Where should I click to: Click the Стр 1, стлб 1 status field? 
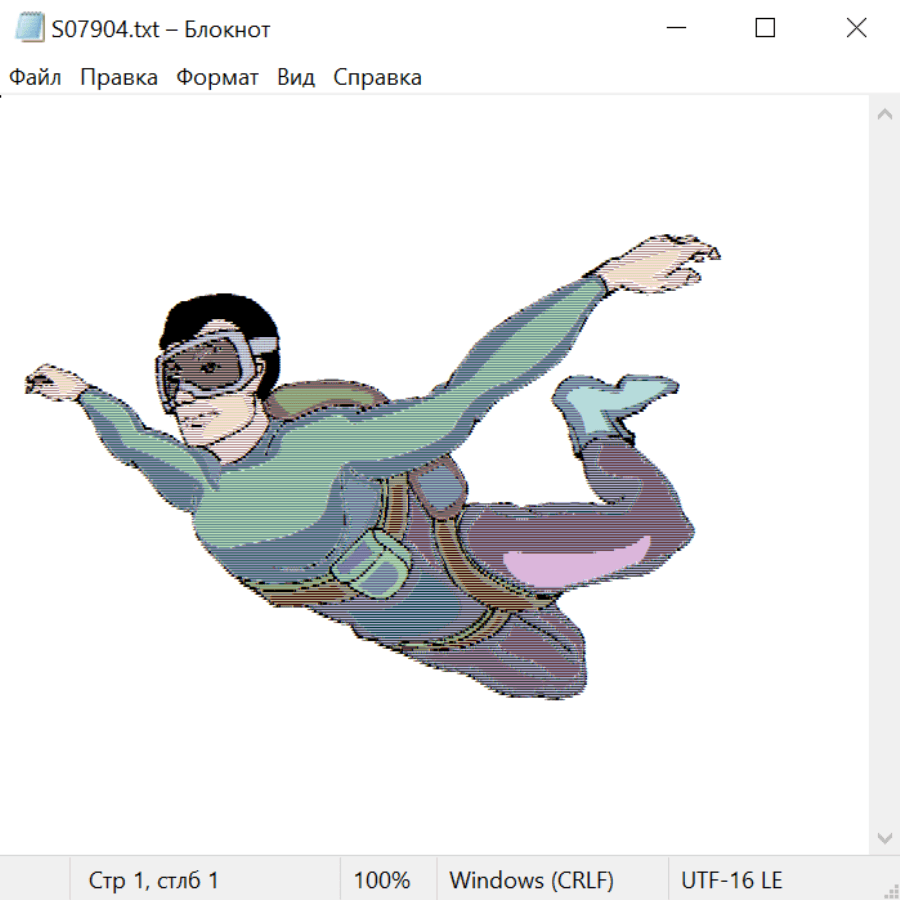pos(154,881)
